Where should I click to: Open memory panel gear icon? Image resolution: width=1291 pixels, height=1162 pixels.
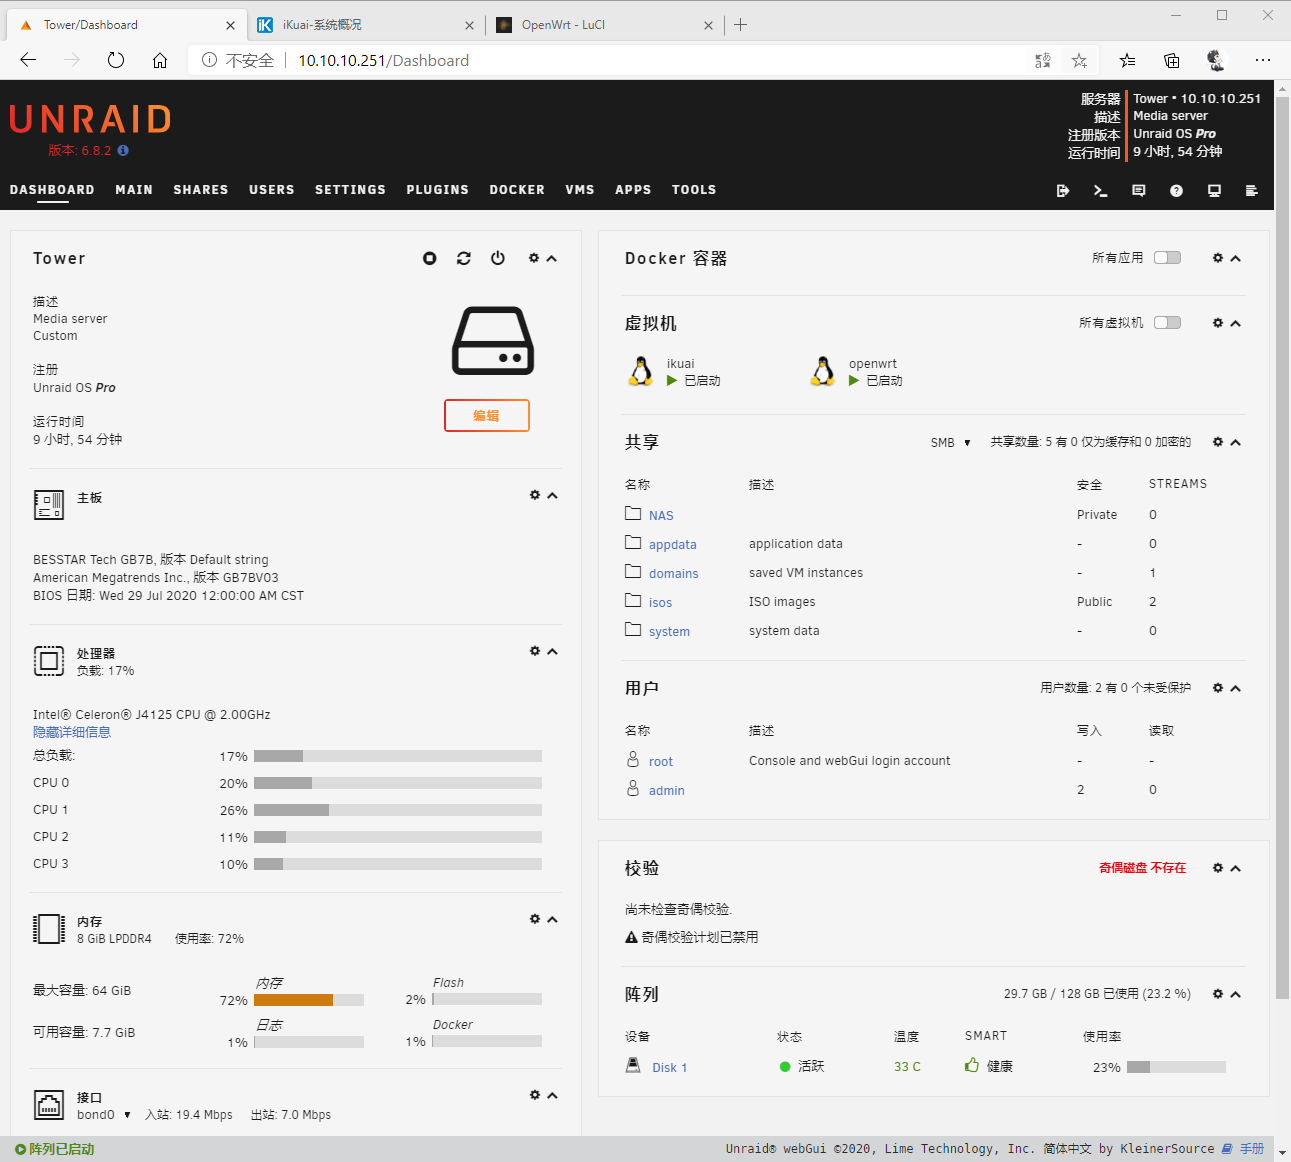[x=535, y=919]
